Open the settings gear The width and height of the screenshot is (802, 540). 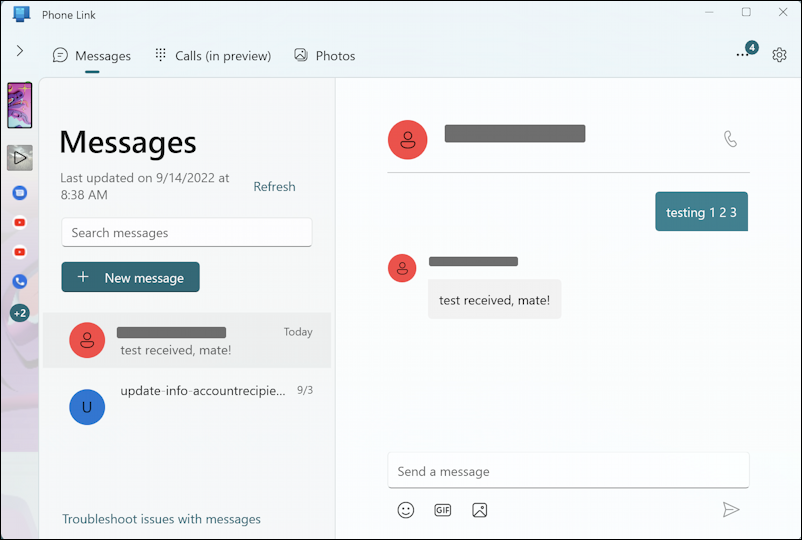tap(779, 55)
